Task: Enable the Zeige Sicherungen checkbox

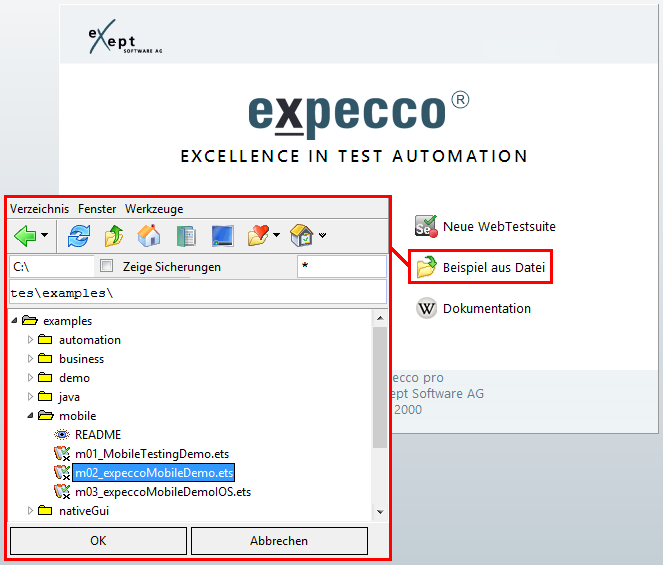Action: (107, 267)
